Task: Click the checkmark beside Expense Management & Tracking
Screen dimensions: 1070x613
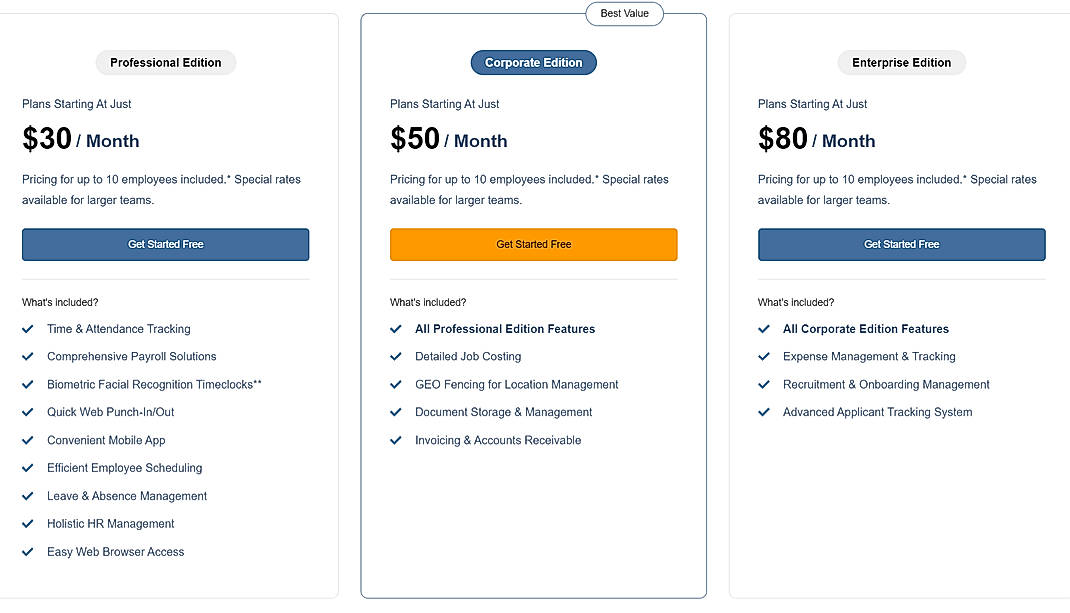Action: (x=764, y=357)
